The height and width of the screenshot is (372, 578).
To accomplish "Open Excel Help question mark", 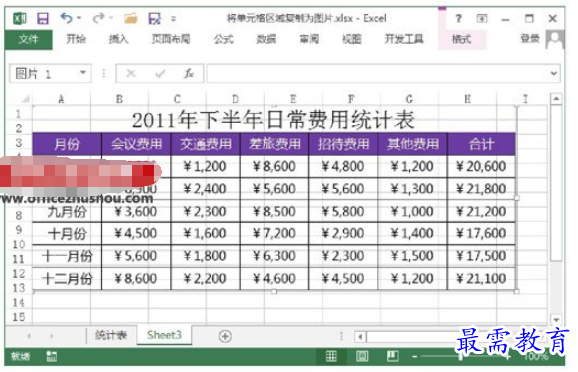I will point(458,18).
